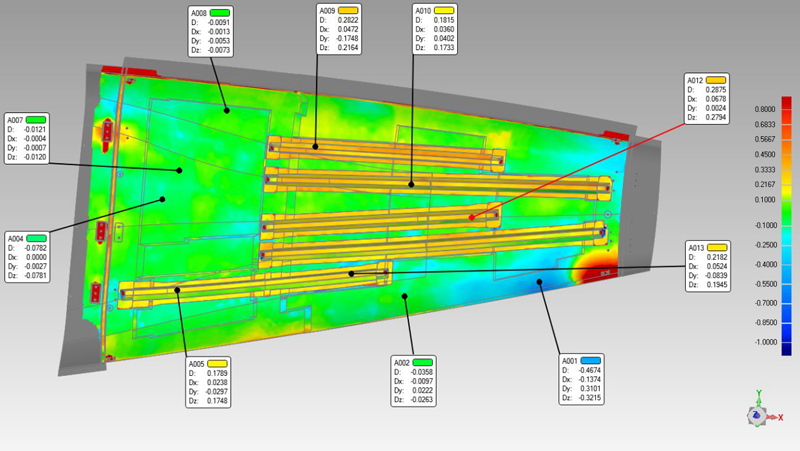The height and width of the screenshot is (451, 800).
Task: Select the A012 measurement point on the model
Action: tap(471, 217)
